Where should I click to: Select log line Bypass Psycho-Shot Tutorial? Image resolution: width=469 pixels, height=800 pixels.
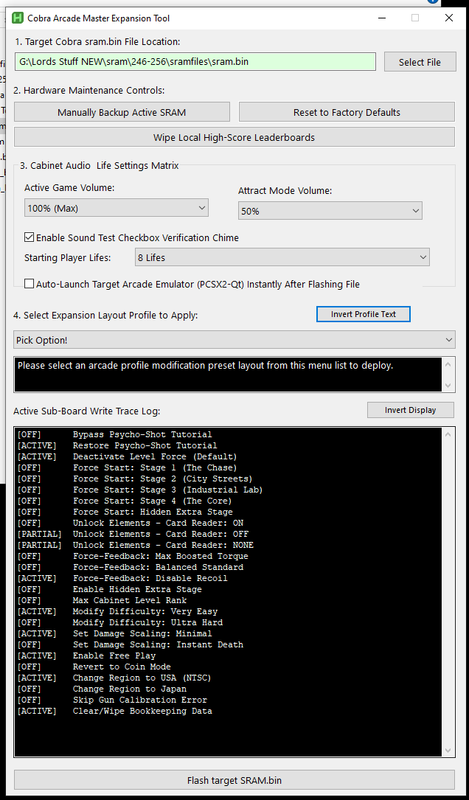pos(114,435)
